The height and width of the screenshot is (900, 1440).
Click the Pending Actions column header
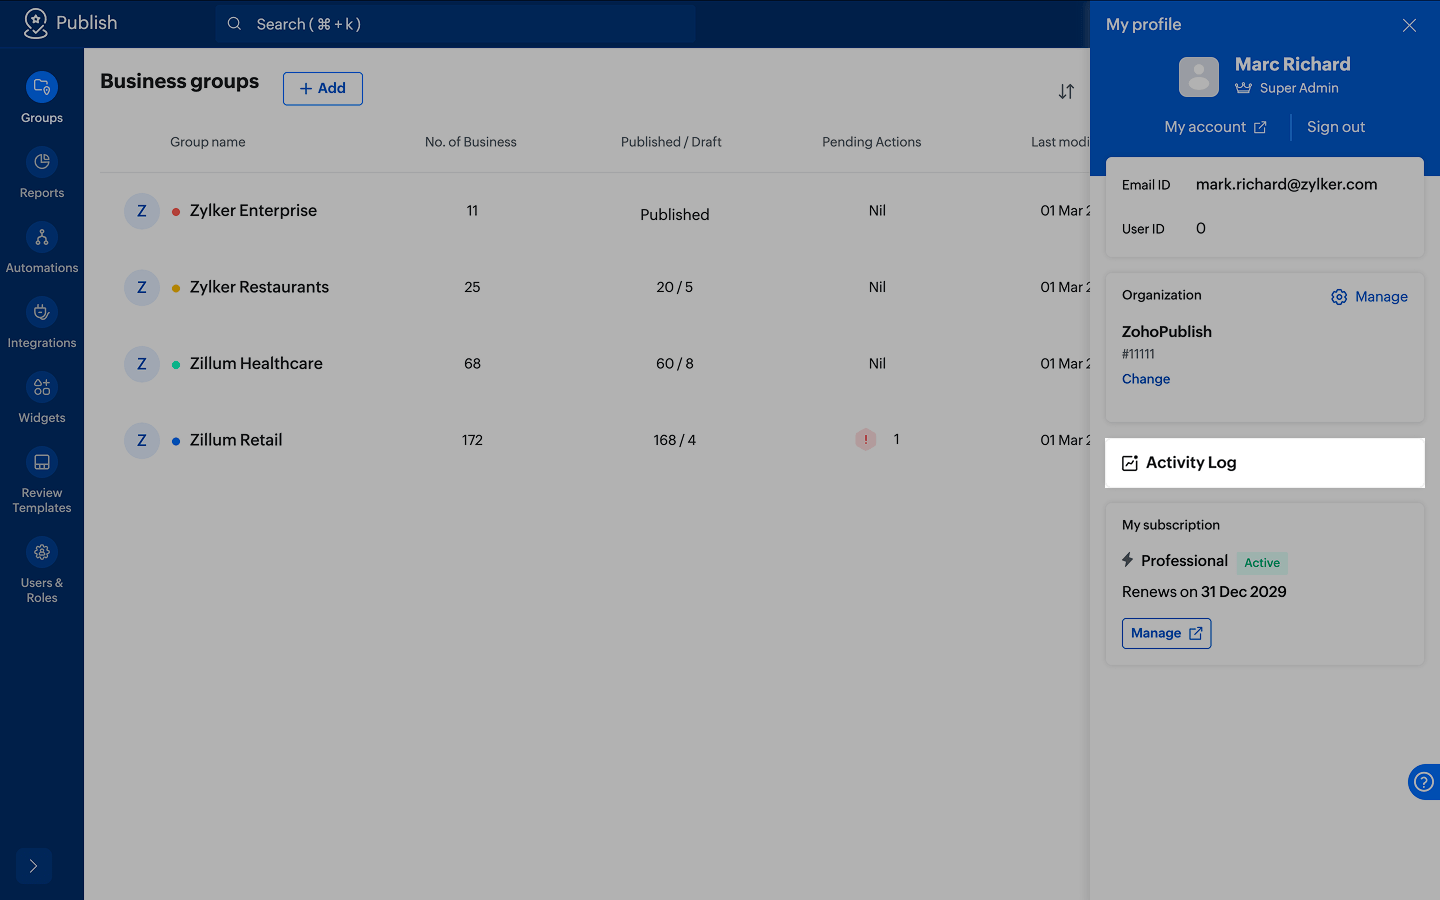pyautogui.click(x=872, y=142)
